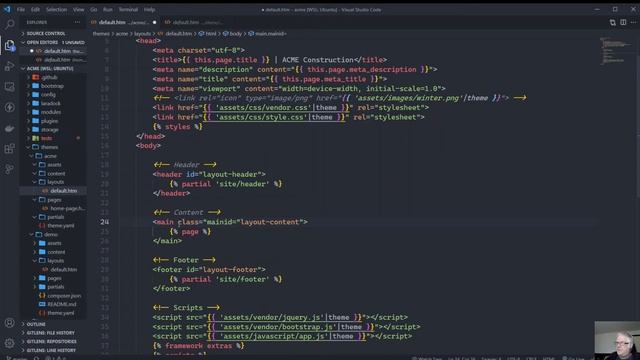Click the themes breadcrumb

(101, 33)
